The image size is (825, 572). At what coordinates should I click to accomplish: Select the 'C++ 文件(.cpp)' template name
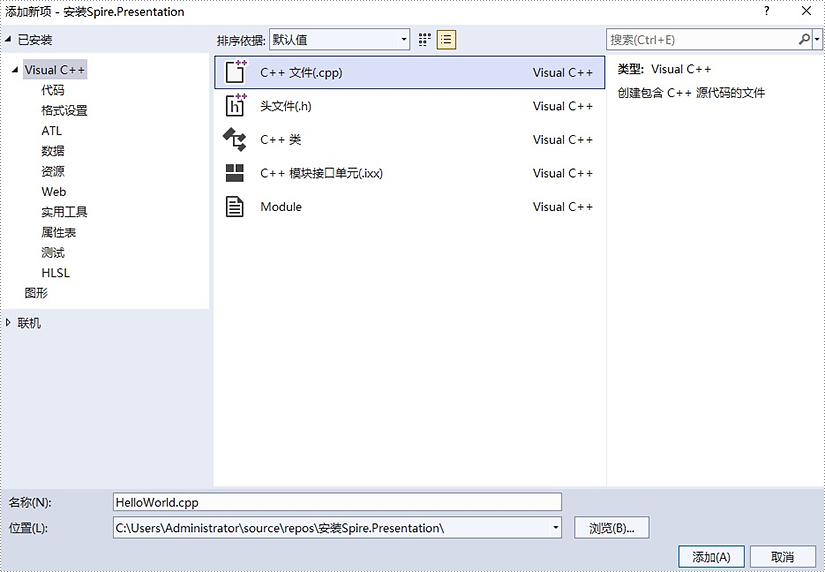click(301, 73)
